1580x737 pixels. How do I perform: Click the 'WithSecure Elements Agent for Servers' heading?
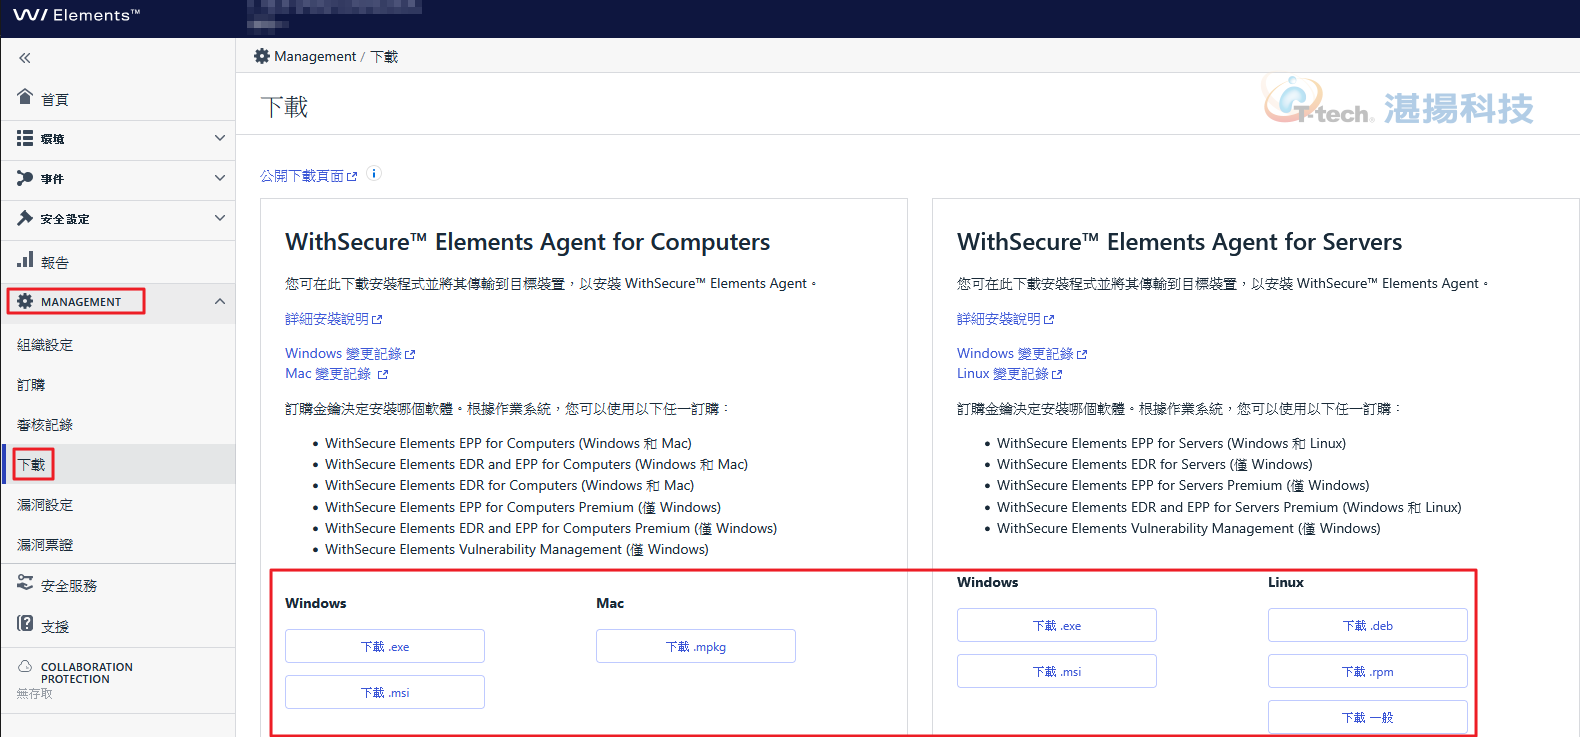click(1179, 242)
